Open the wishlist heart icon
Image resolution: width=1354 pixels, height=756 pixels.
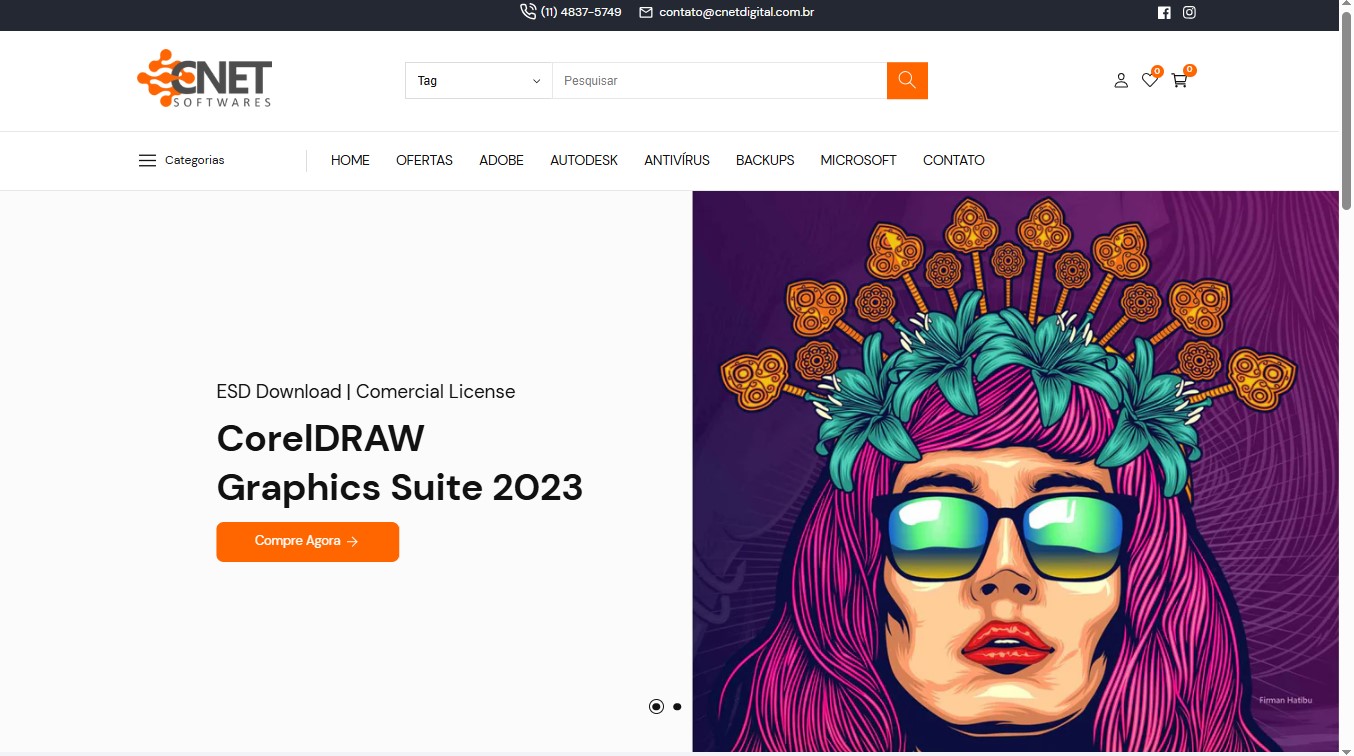1150,80
